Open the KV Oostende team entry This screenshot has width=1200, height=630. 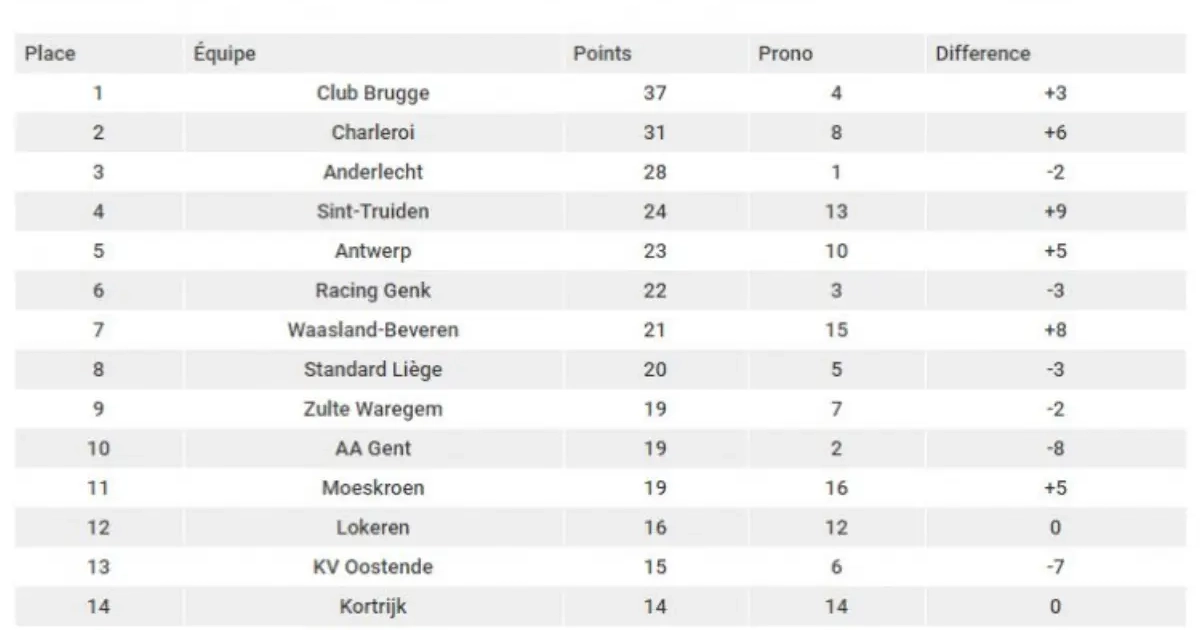coord(373,567)
